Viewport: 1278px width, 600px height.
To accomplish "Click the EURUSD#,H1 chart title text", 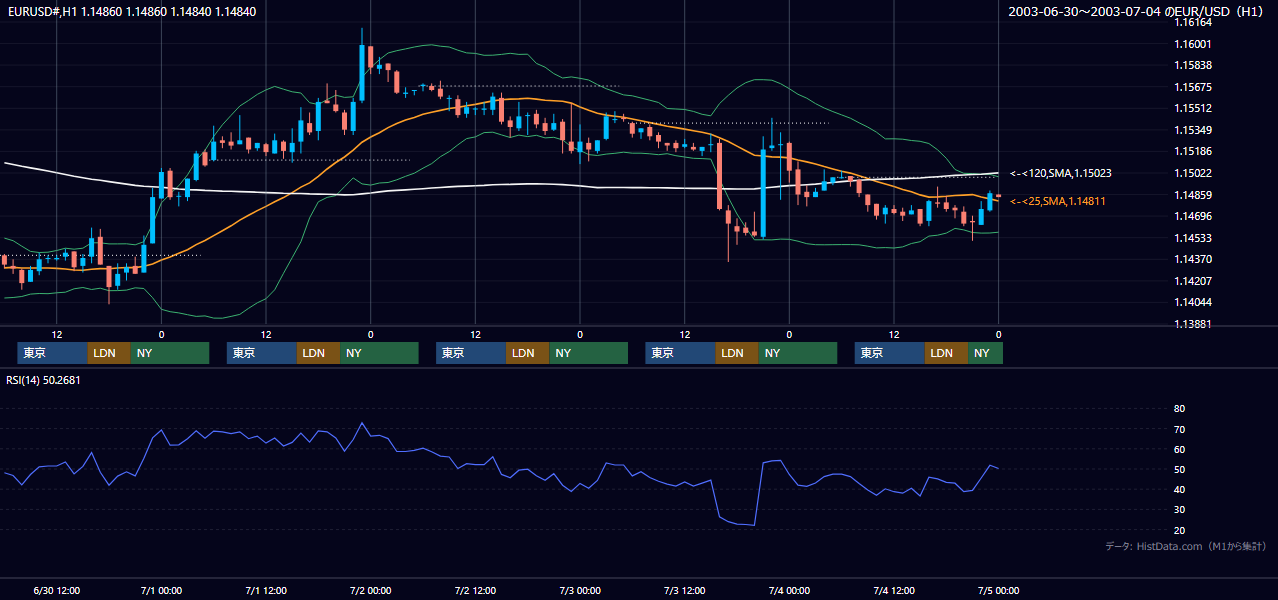I will pyautogui.click(x=132, y=12).
